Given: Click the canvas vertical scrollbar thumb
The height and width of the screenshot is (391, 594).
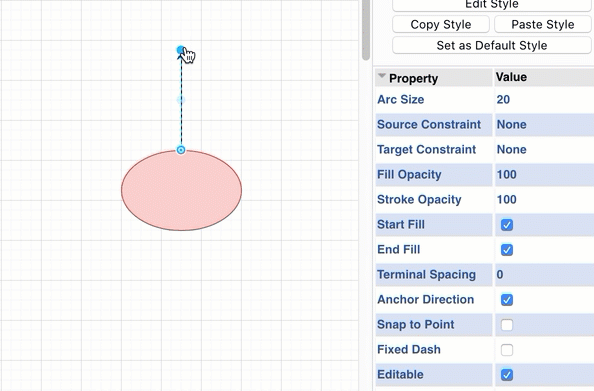Looking at the screenshot, I should tap(366, 30).
